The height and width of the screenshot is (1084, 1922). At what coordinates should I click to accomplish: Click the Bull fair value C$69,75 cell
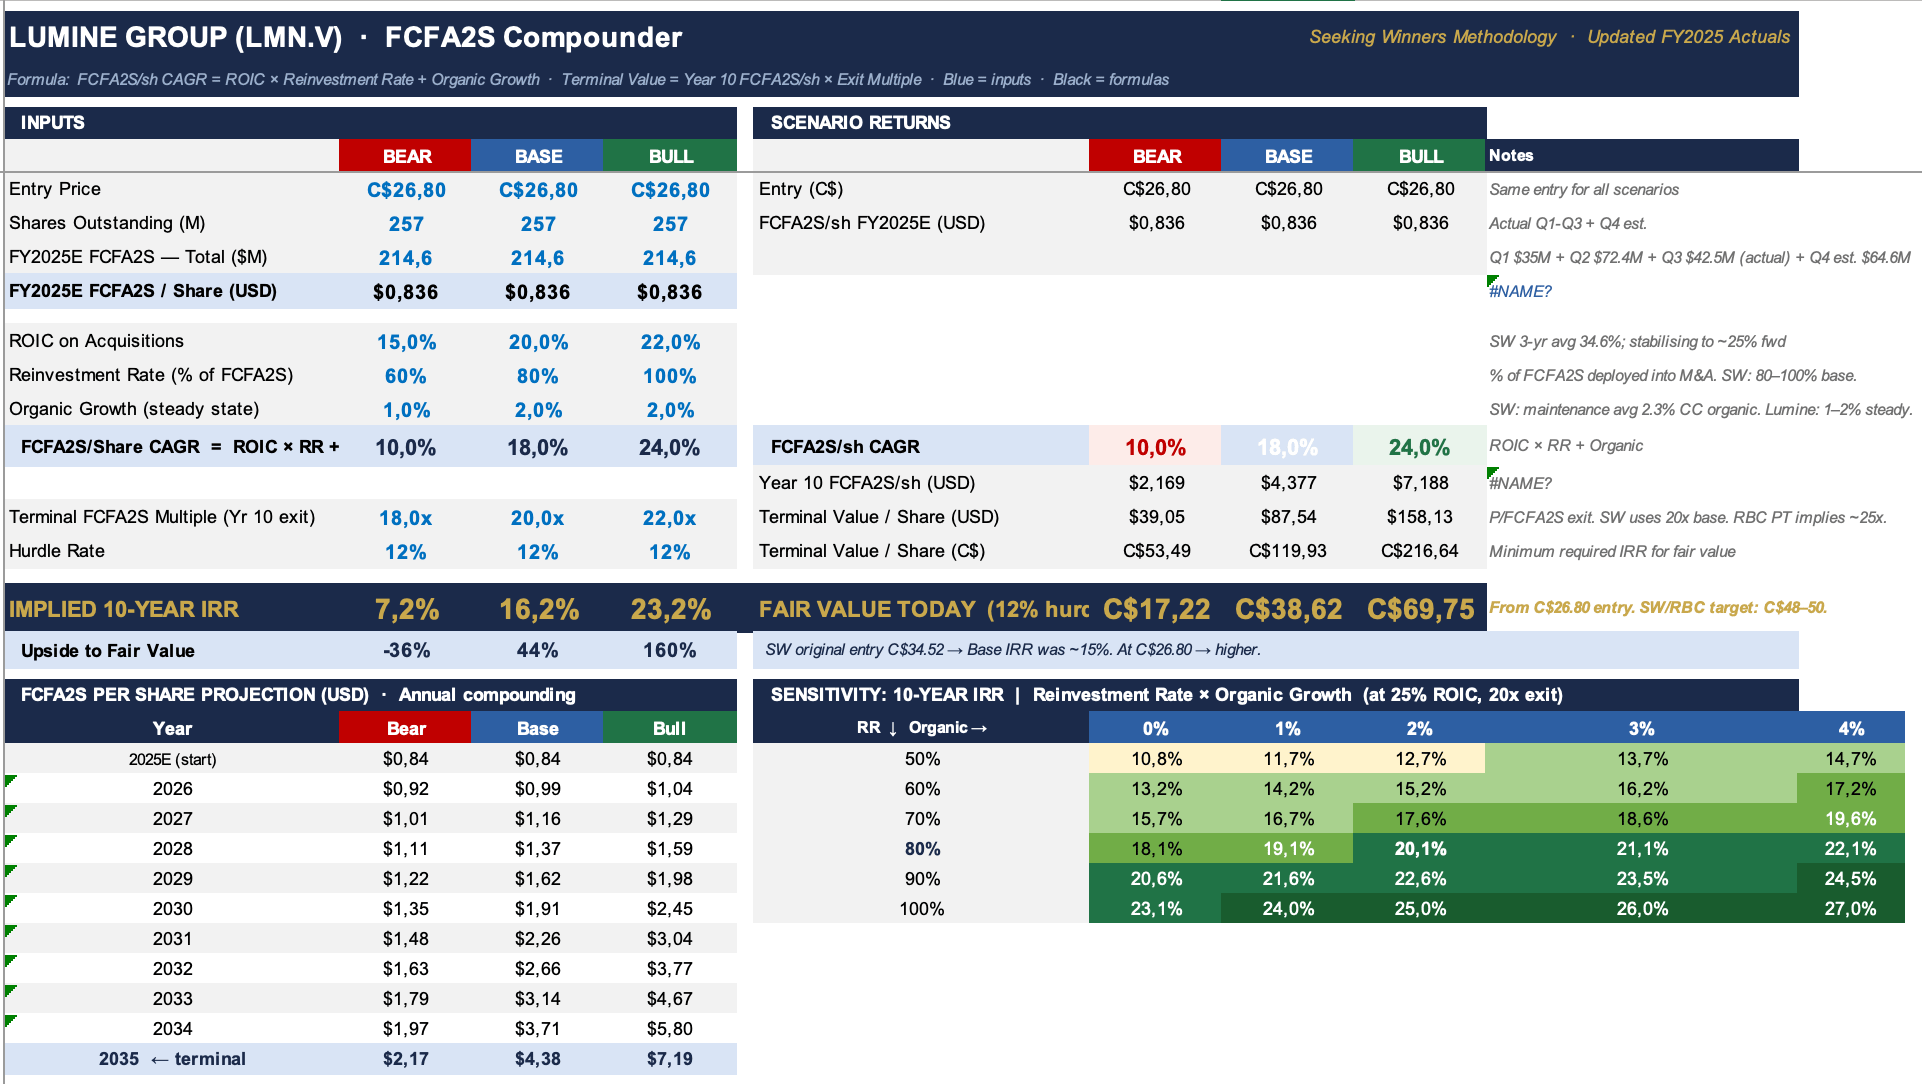[1420, 609]
